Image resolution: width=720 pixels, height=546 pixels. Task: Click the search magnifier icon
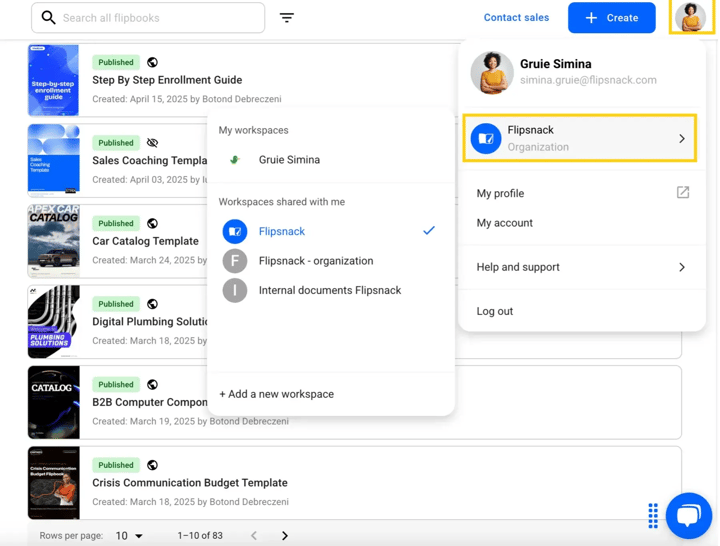click(48, 17)
